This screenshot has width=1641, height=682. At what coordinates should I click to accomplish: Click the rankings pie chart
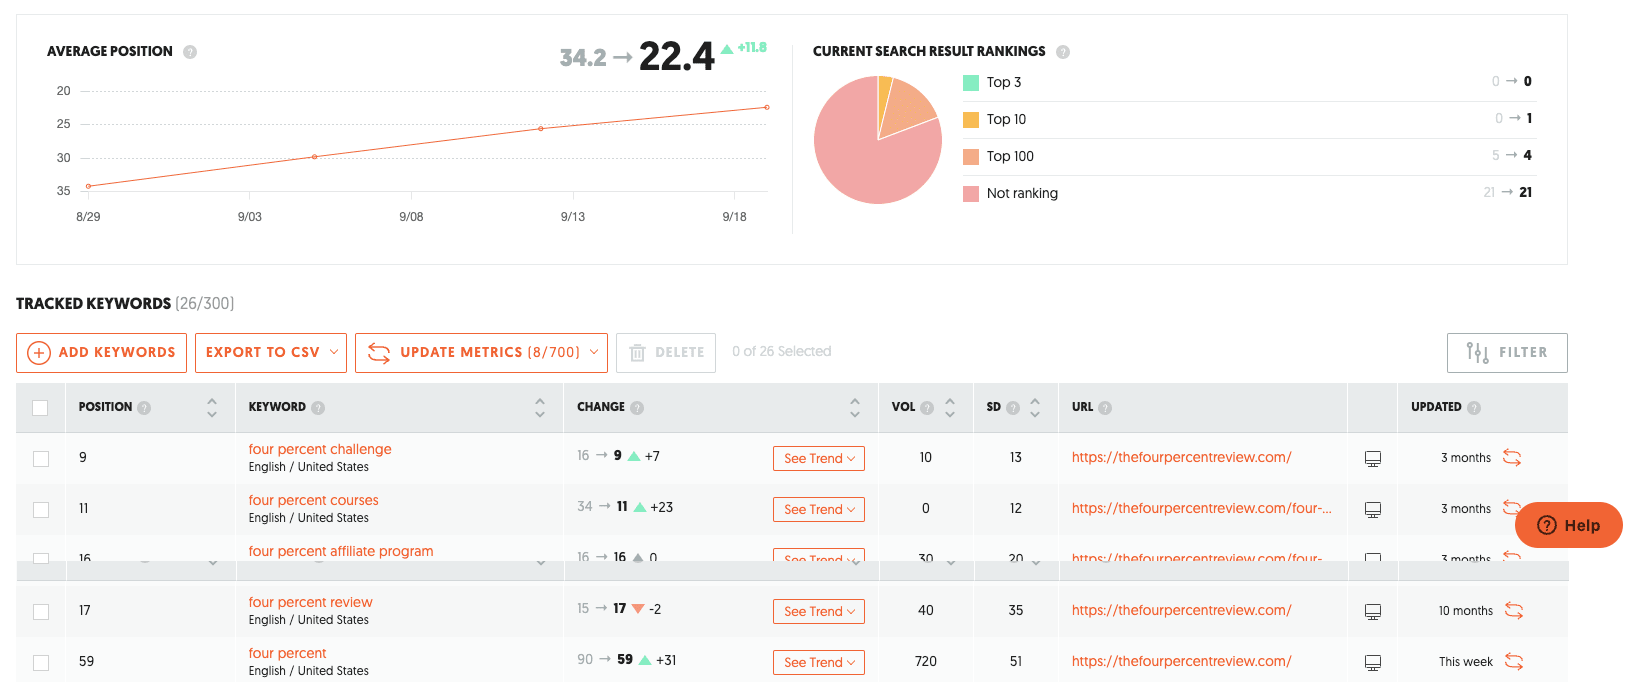click(x=878, y=140)
